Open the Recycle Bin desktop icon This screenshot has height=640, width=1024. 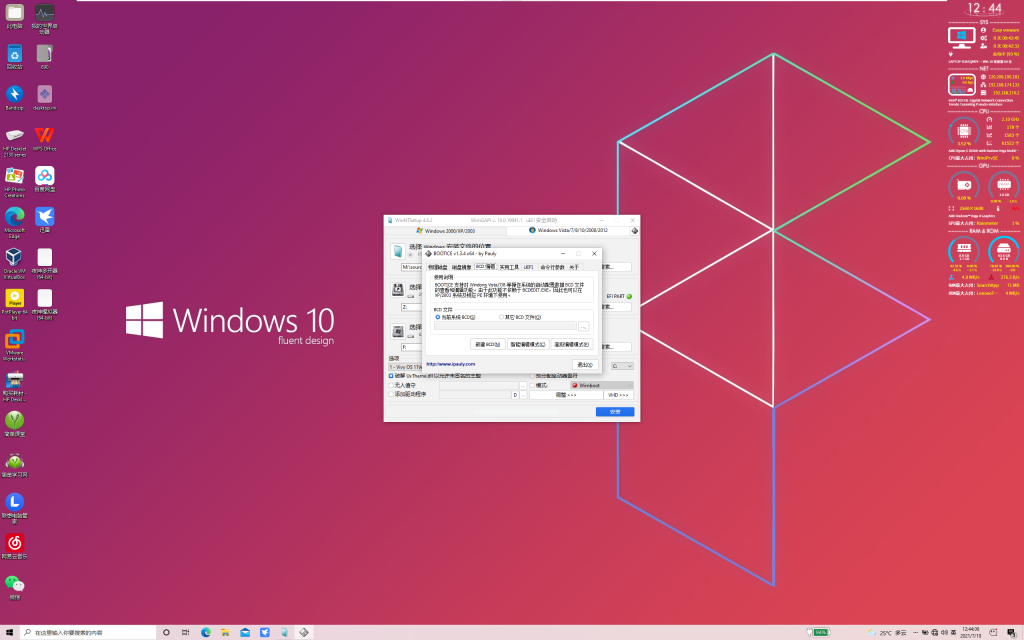(14, 57)
